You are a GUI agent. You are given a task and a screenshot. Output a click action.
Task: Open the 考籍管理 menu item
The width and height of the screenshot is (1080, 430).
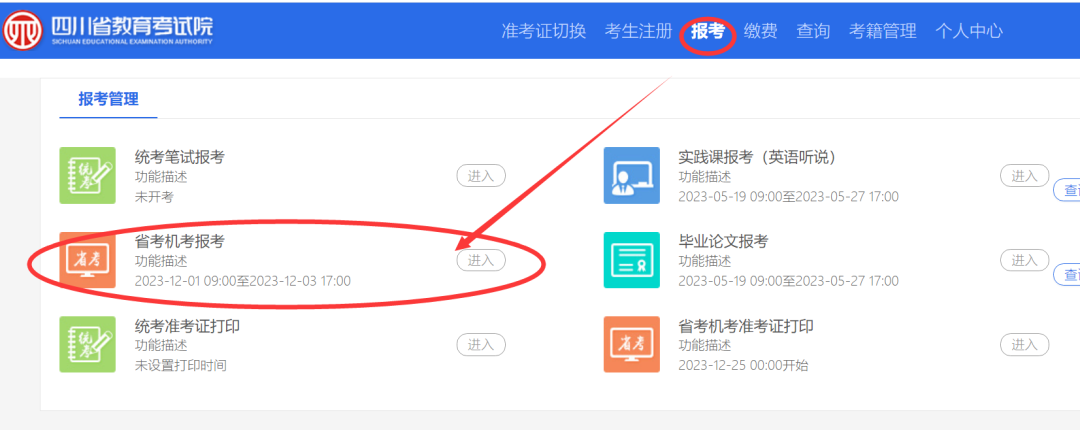[x=883, y=31]
